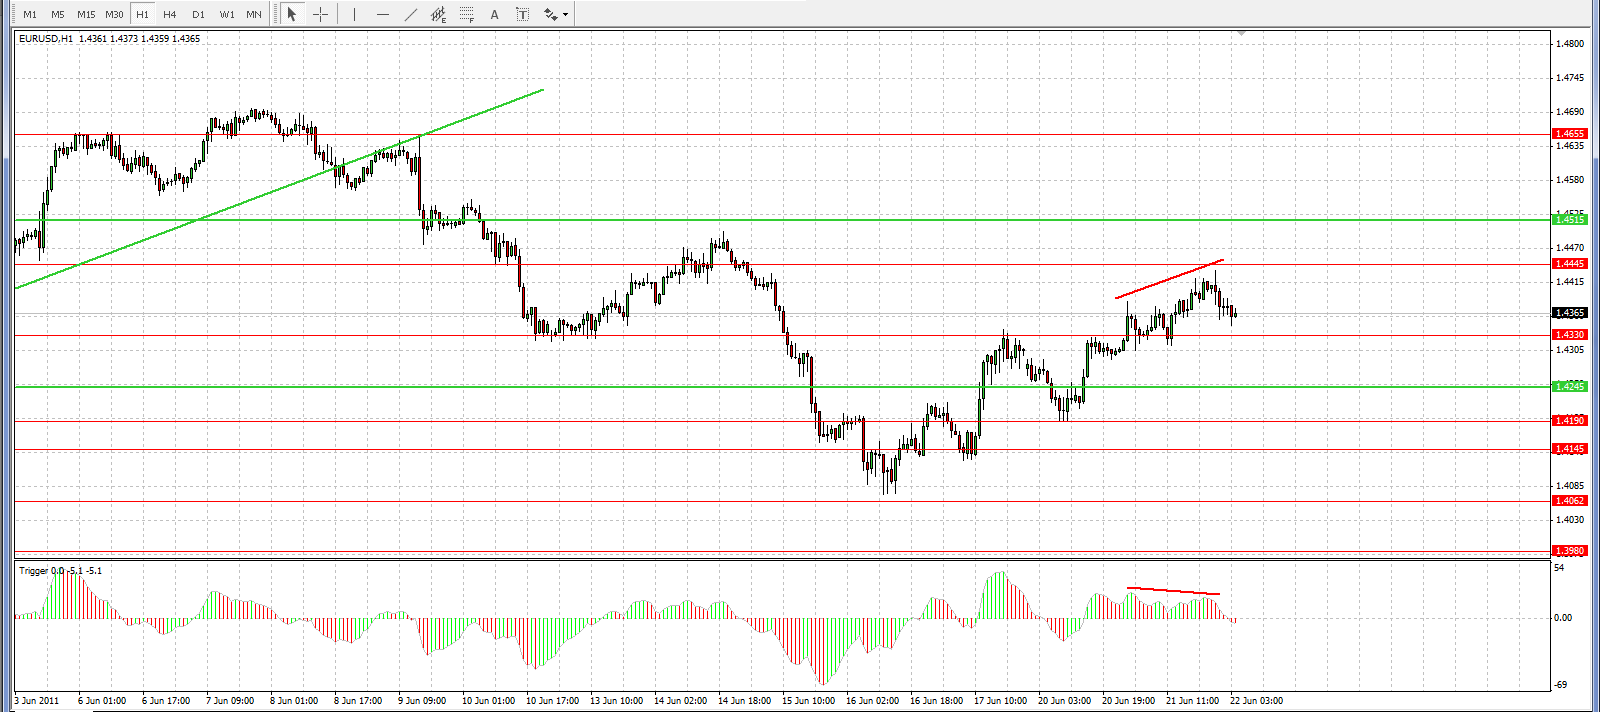The image size is (1600, 712).
Task: Click the indicator scale value -69
Action: [x=1560, y=685]
